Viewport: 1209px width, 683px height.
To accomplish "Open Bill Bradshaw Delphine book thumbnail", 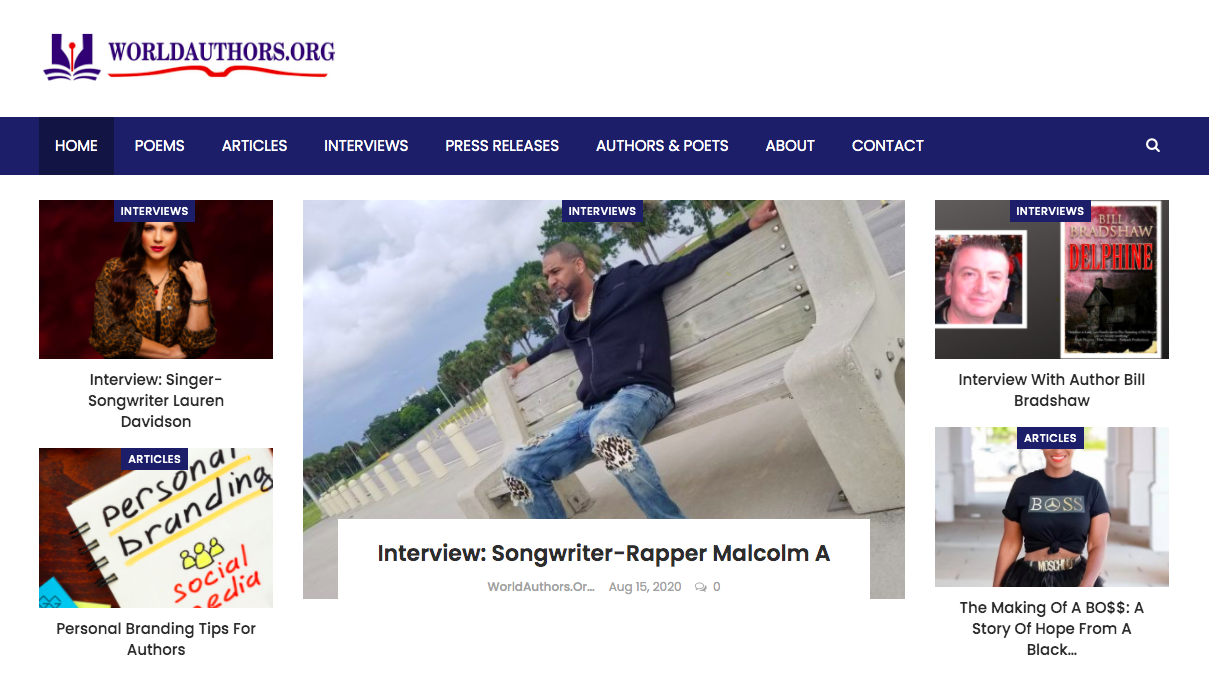I will (x=1052, y=279).
